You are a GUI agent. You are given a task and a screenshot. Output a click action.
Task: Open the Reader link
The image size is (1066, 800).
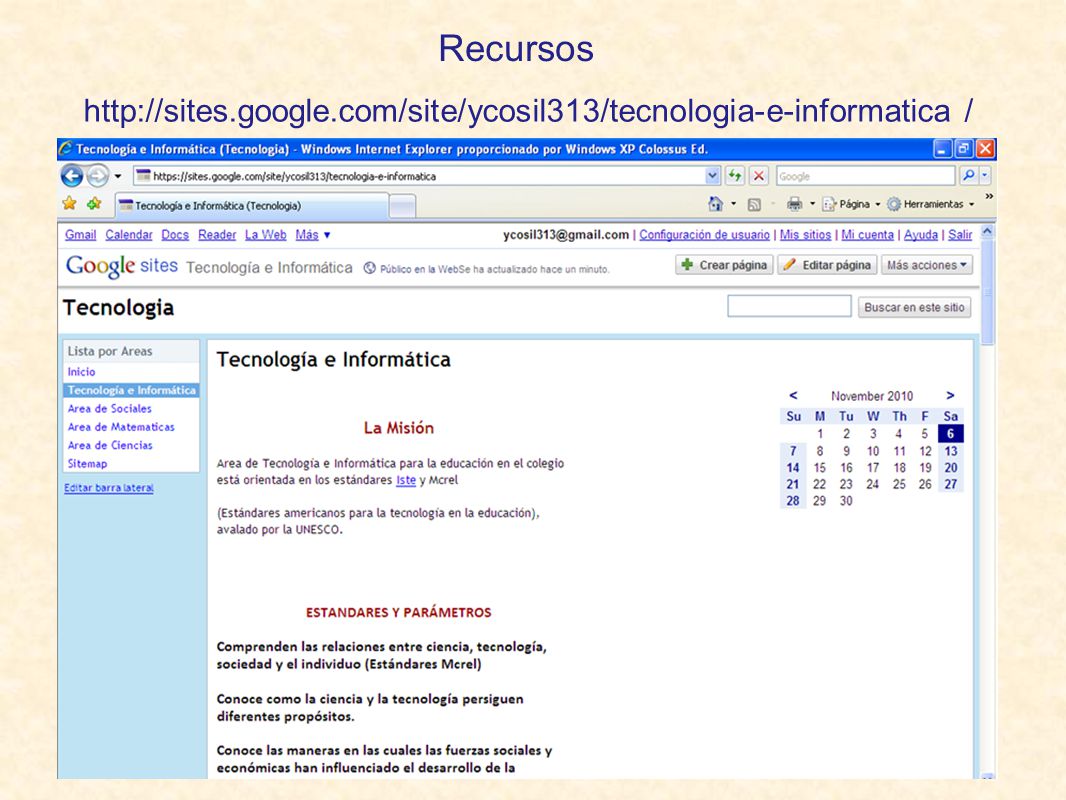(217, 234)
